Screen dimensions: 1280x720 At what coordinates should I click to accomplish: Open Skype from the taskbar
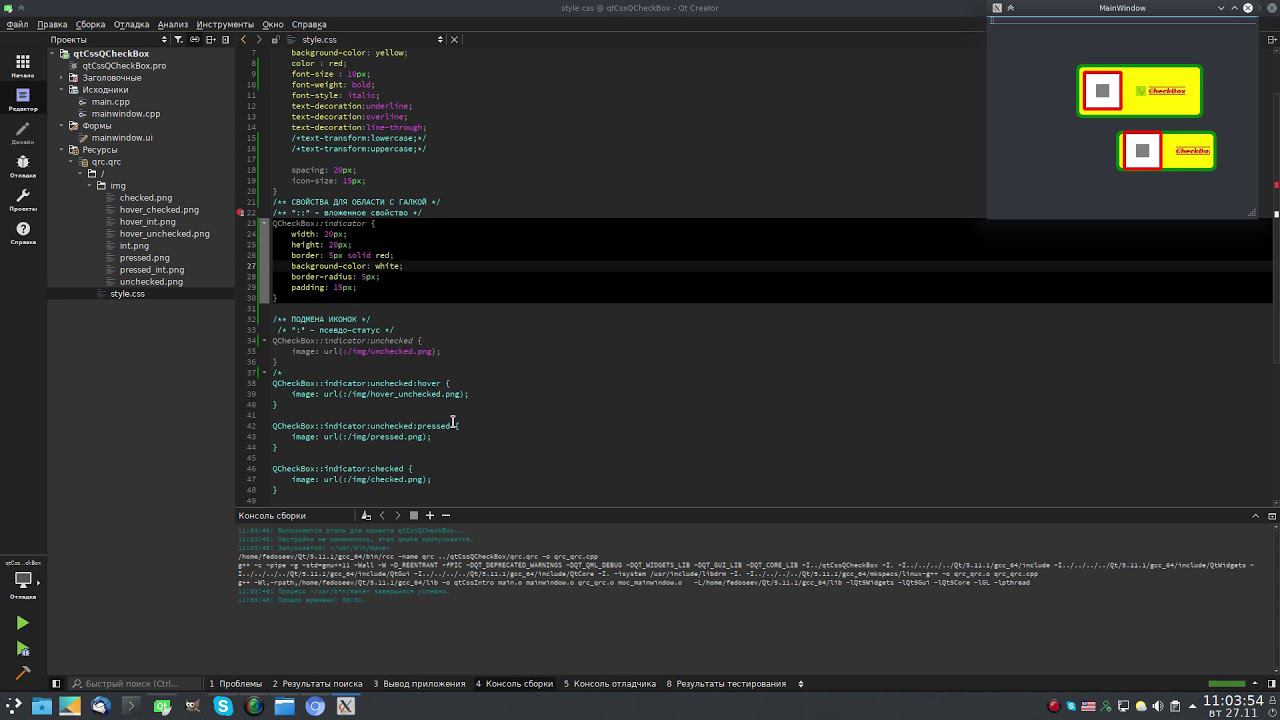click(x=223, y=706)
